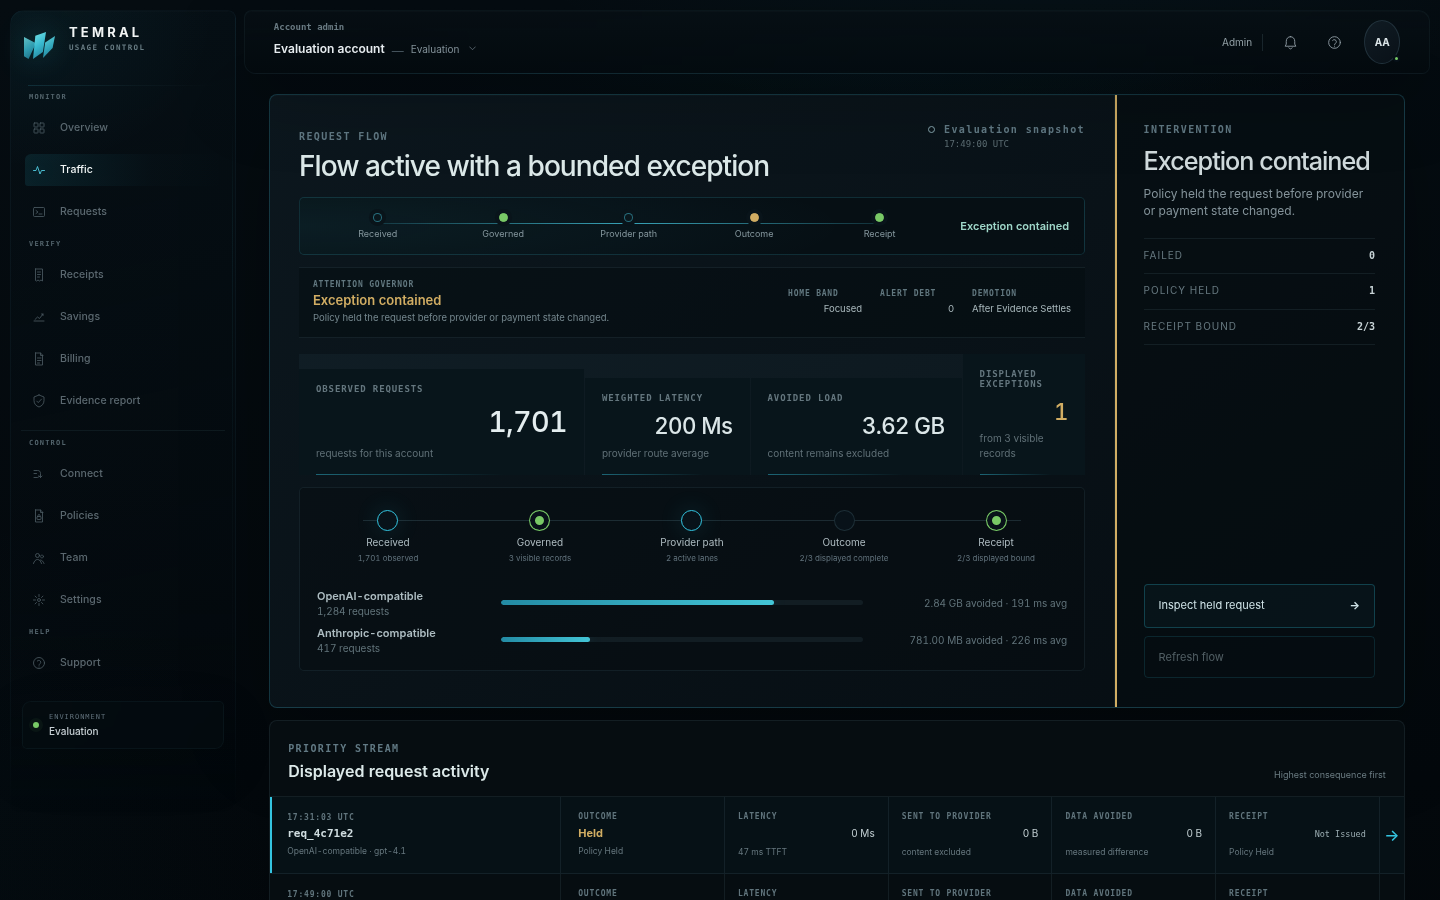Viewport: 1440px width, 900px height.
Task: Click the Support help icon
Action: pos(39,663)
